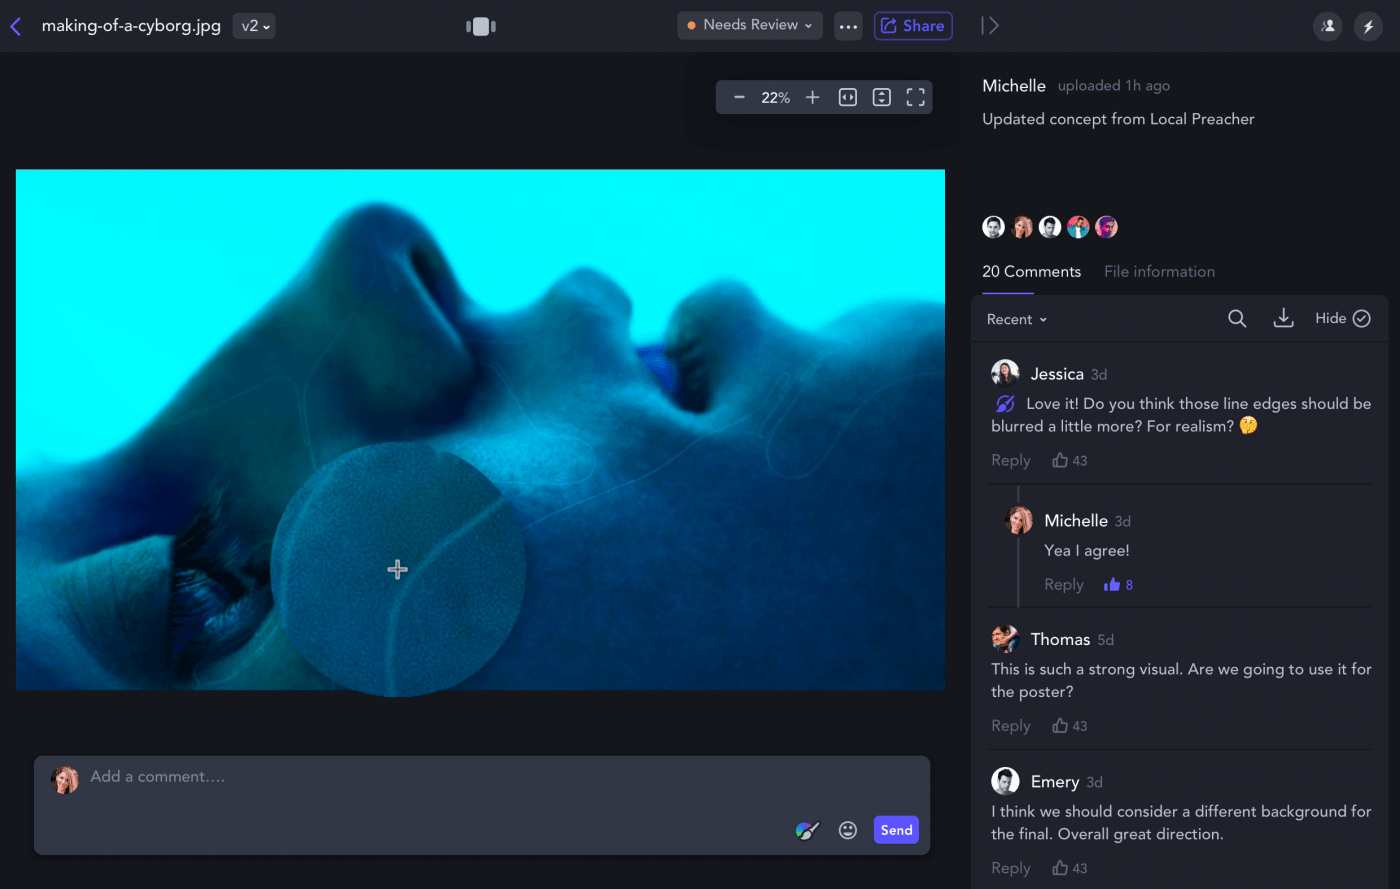
Task: Zoom out with the minus button
Action: pos(739,97)
